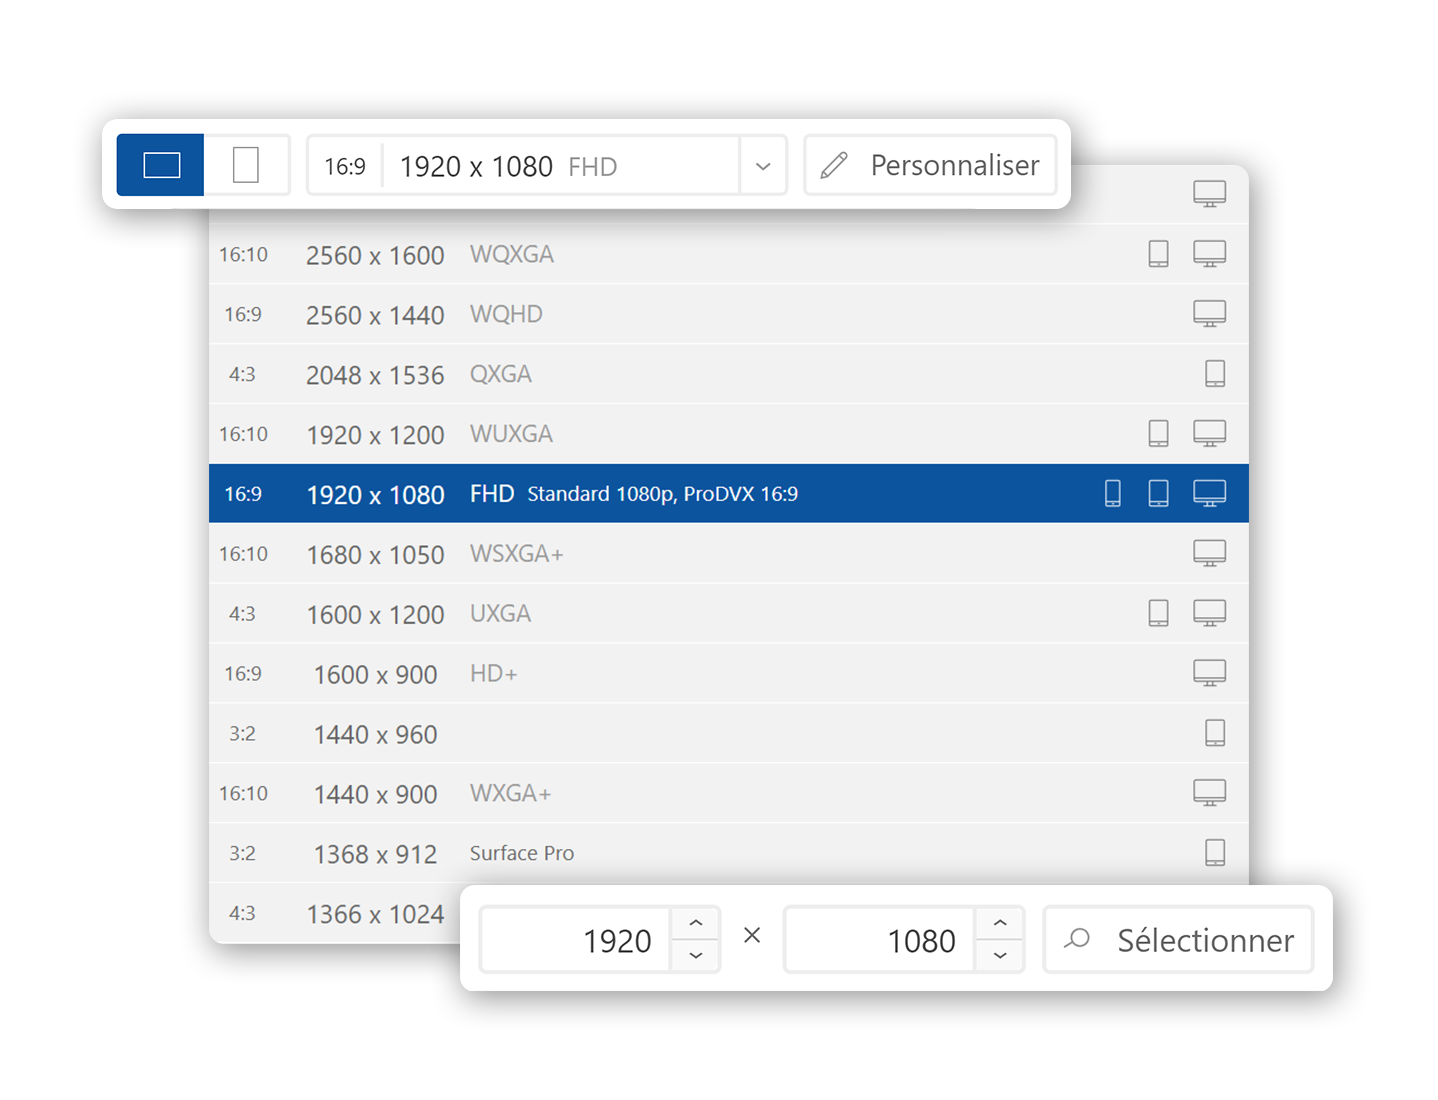Click monitor icon in HD+ row
This screenshot has width=1438, height=1100.
pos(1210,673)
